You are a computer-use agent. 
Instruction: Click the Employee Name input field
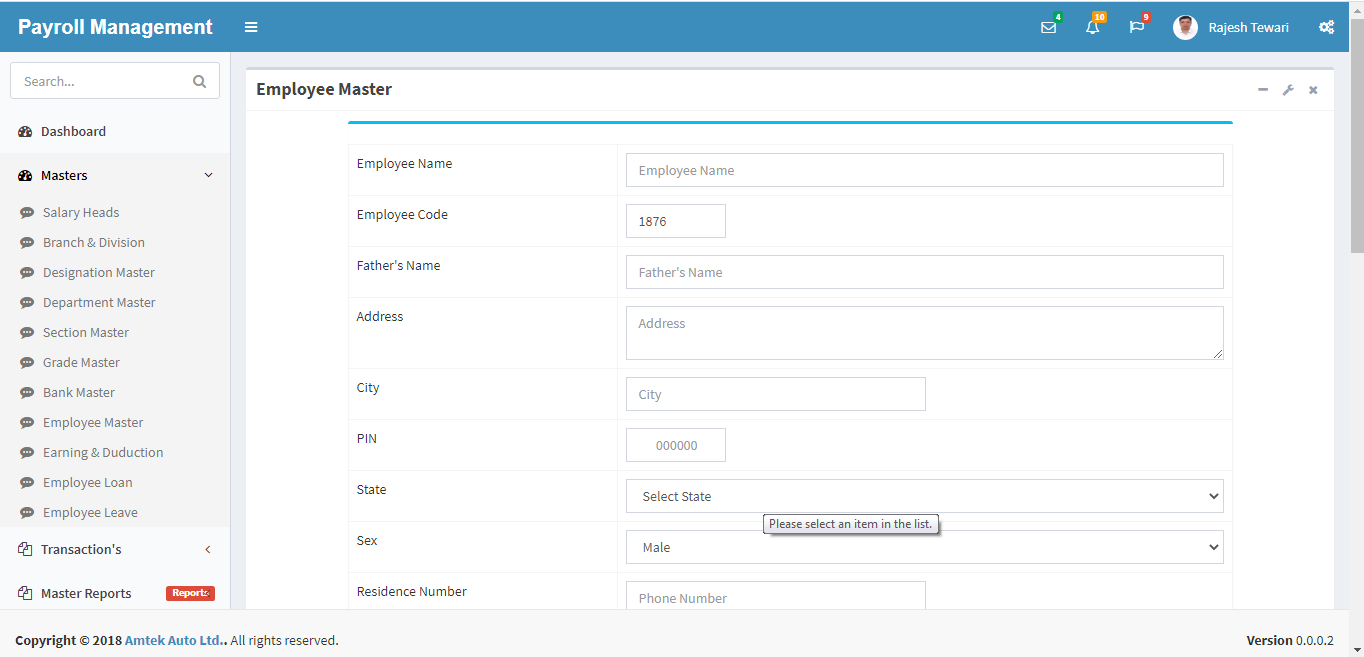coord(924,170)
